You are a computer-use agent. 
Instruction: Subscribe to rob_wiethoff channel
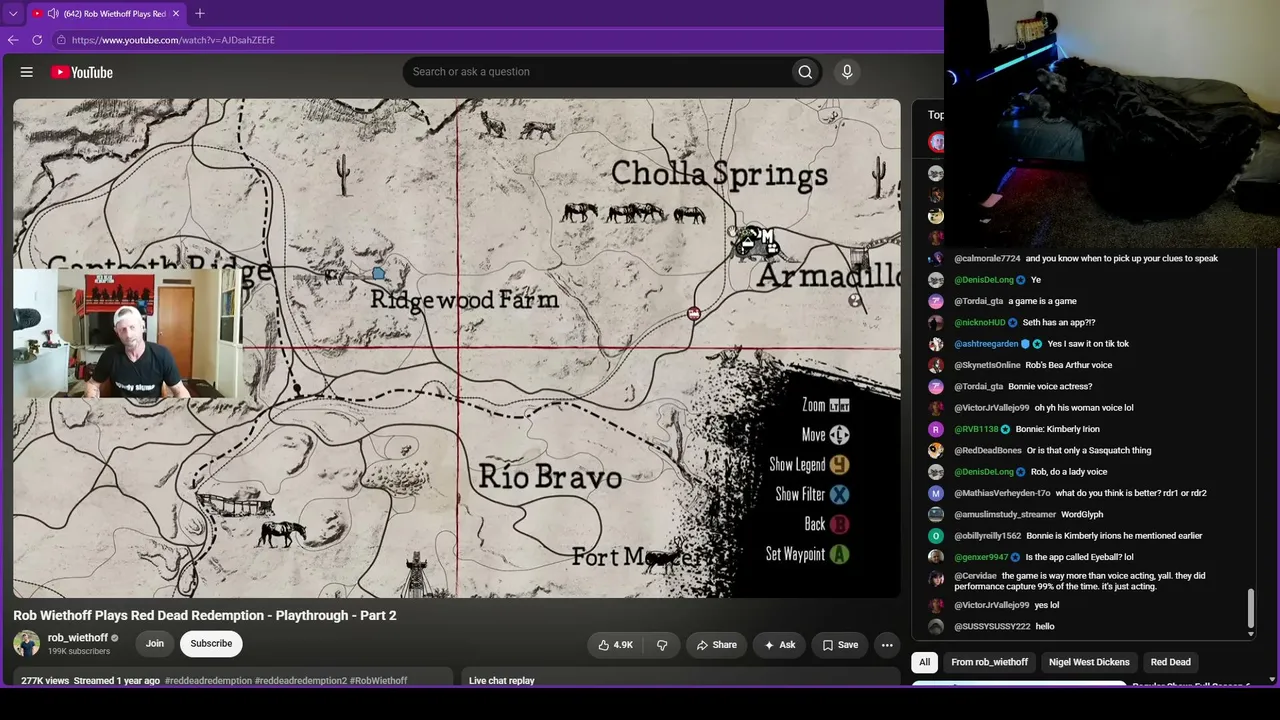[211, 644]
